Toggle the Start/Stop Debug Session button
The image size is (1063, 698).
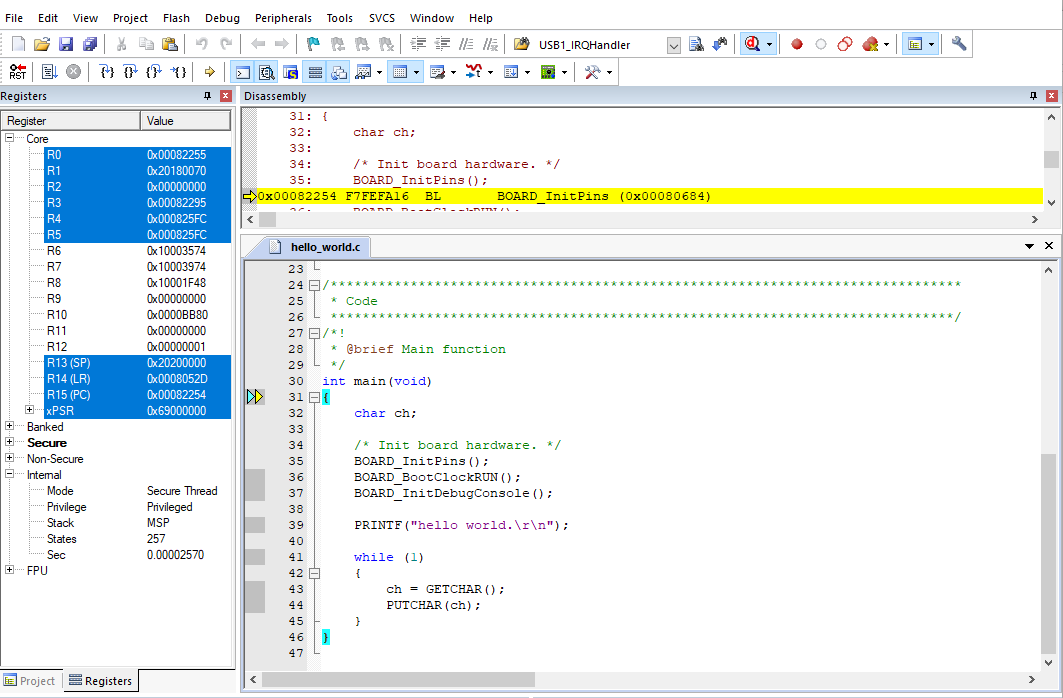pos(753,44)
